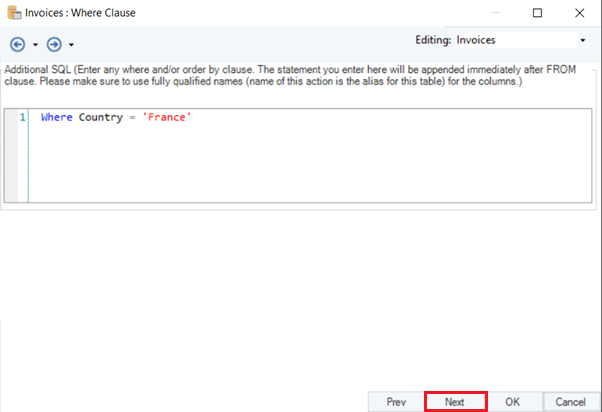Click the Invoices window title icon
Screen dimensions: 602x412
[x=14, y=13]
